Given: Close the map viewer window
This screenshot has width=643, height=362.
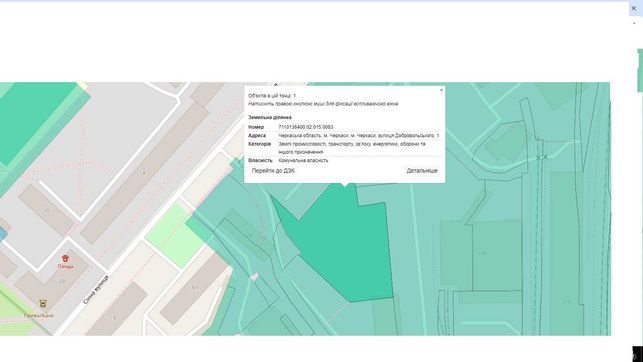Looking at the screenshot, I should pyautogui.click(x=634, y=8).
